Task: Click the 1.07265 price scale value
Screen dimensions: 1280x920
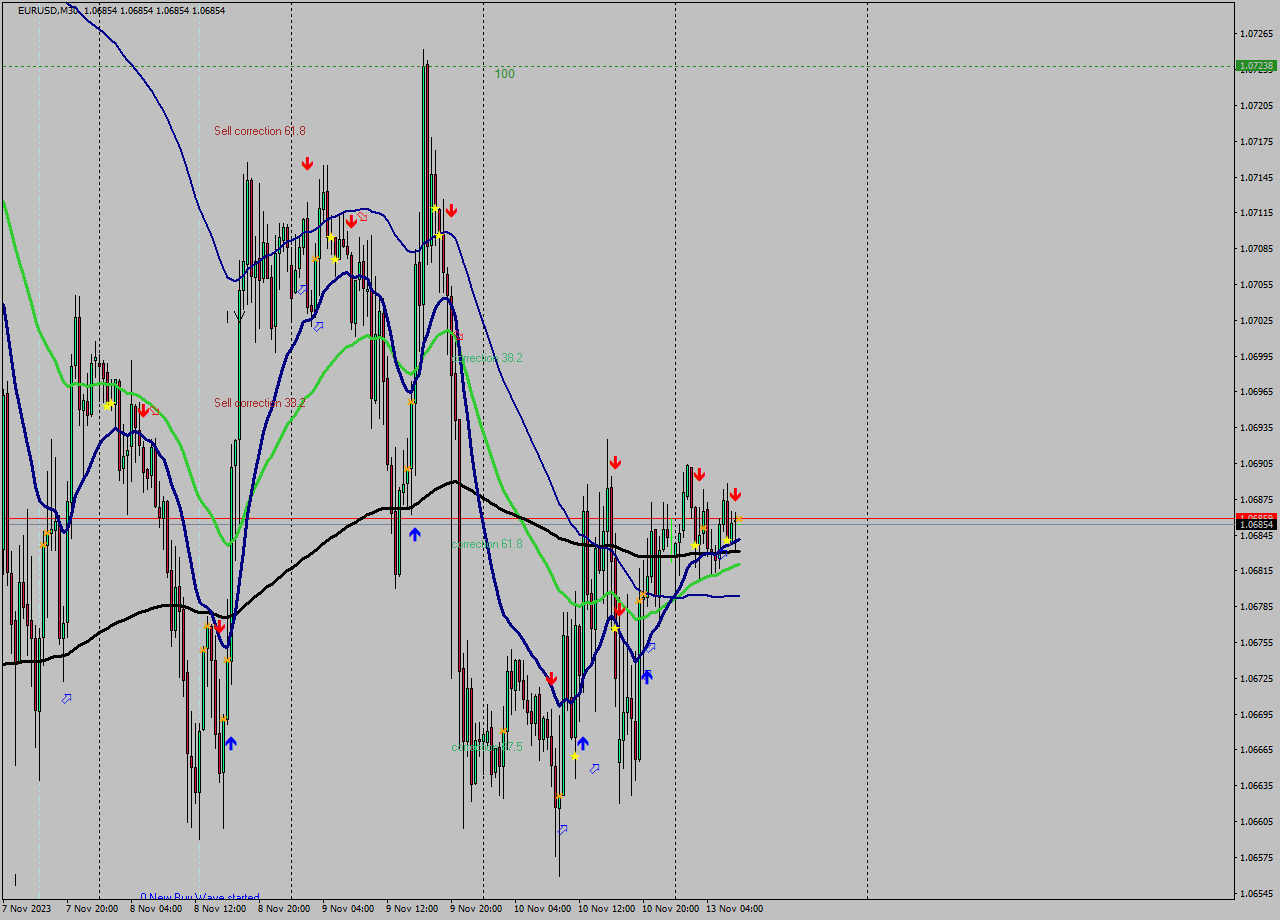Action: click(x=1257, y=34)
